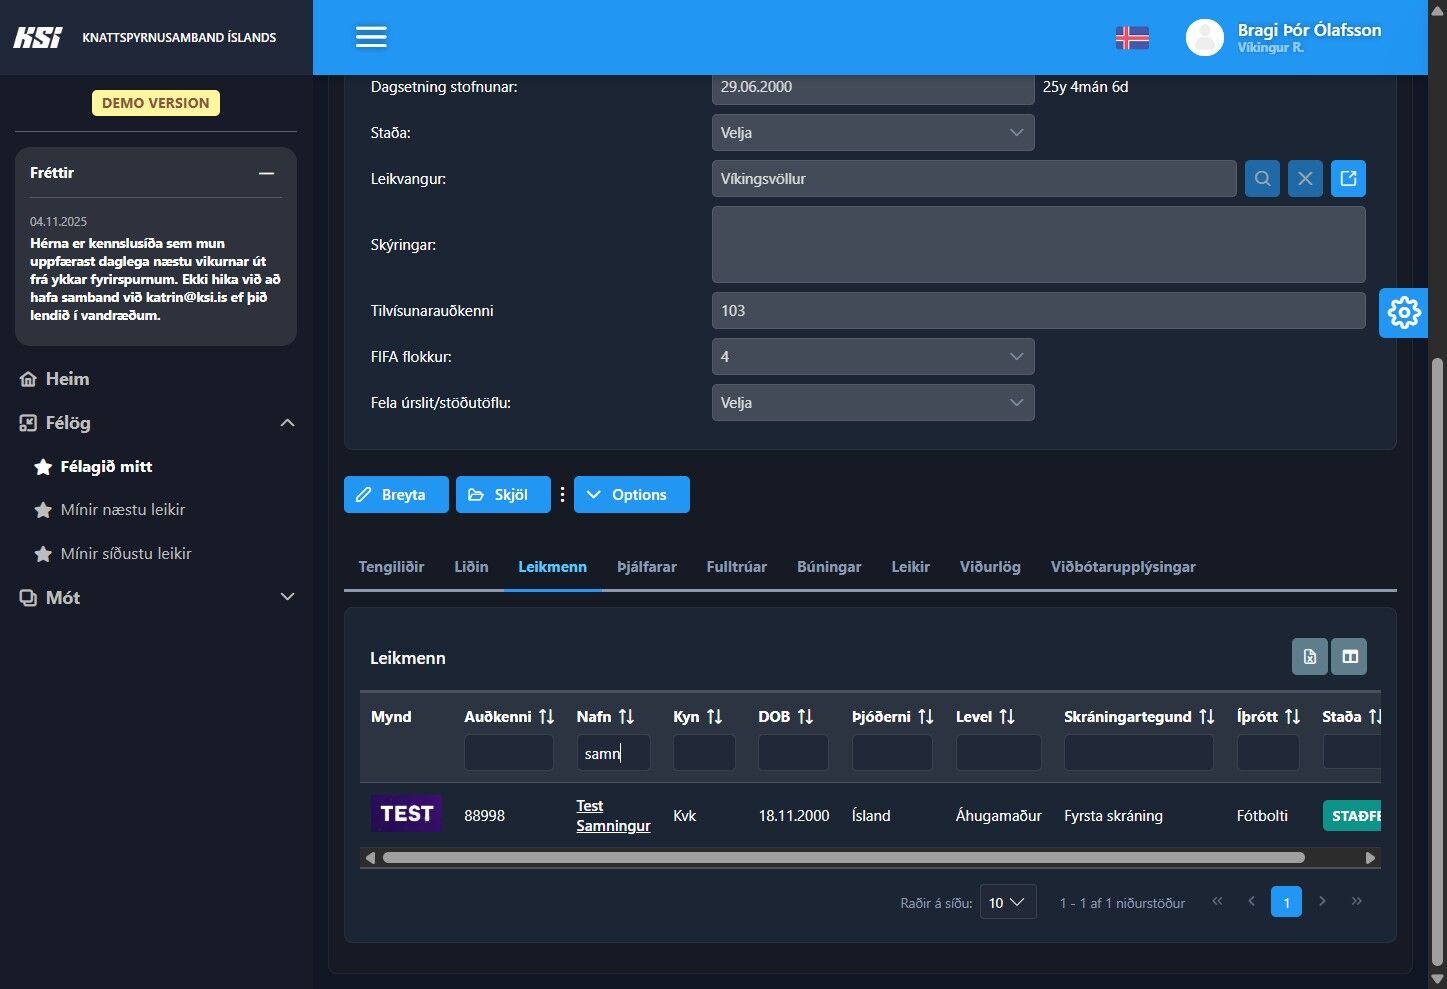
Task: Open Leikvangur in external view
Action: (1348, 179)
